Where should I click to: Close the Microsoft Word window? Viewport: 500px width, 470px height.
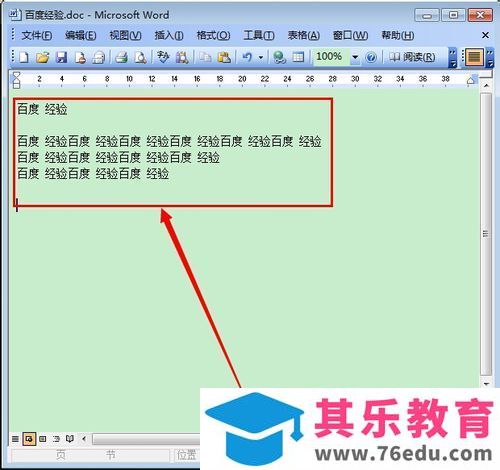(480, 15)
